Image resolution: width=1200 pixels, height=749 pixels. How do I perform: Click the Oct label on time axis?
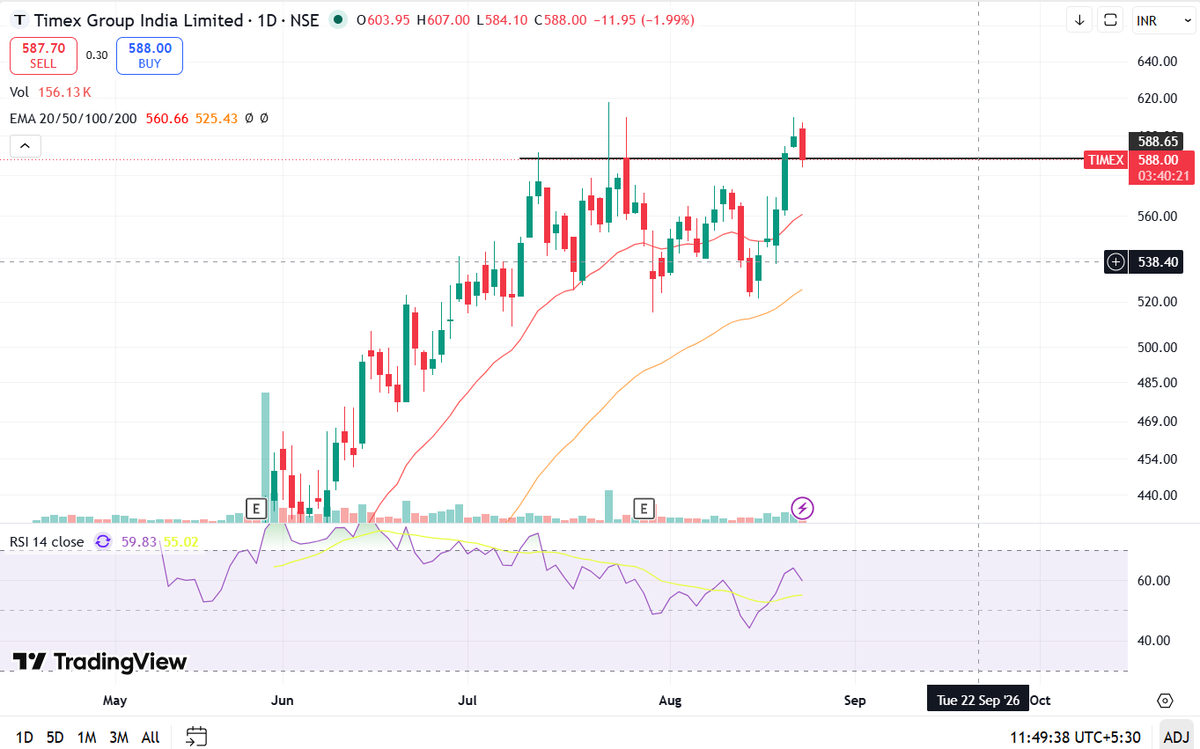click(1040, 701)
